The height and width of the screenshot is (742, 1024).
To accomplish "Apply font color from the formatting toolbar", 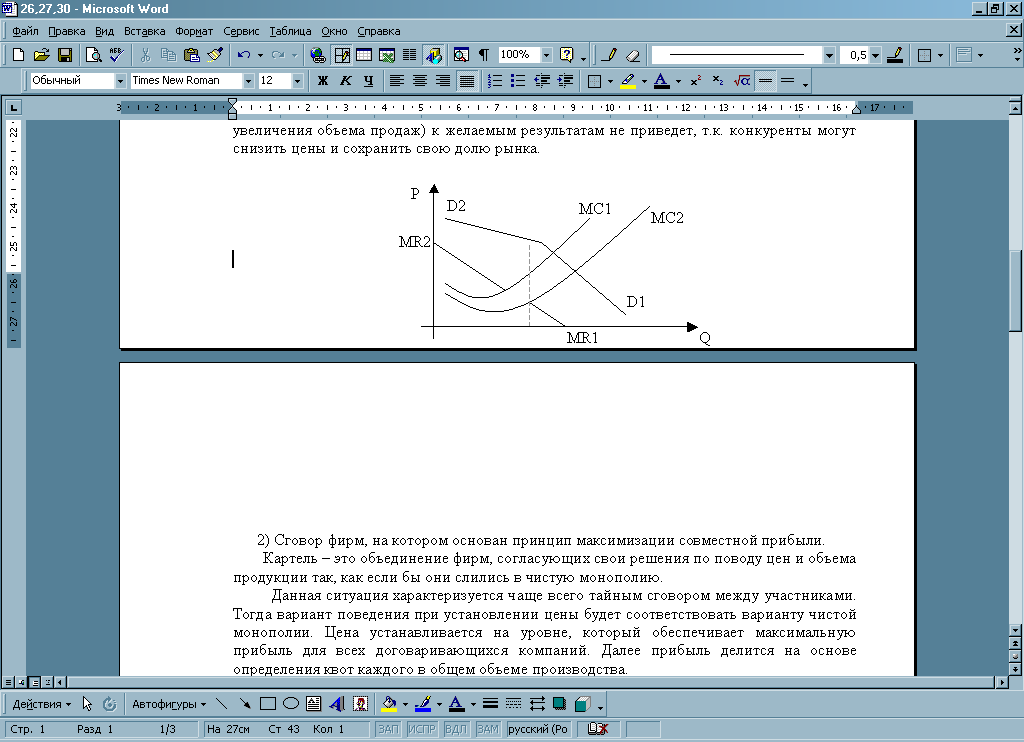I will click(x=662, y=81).
